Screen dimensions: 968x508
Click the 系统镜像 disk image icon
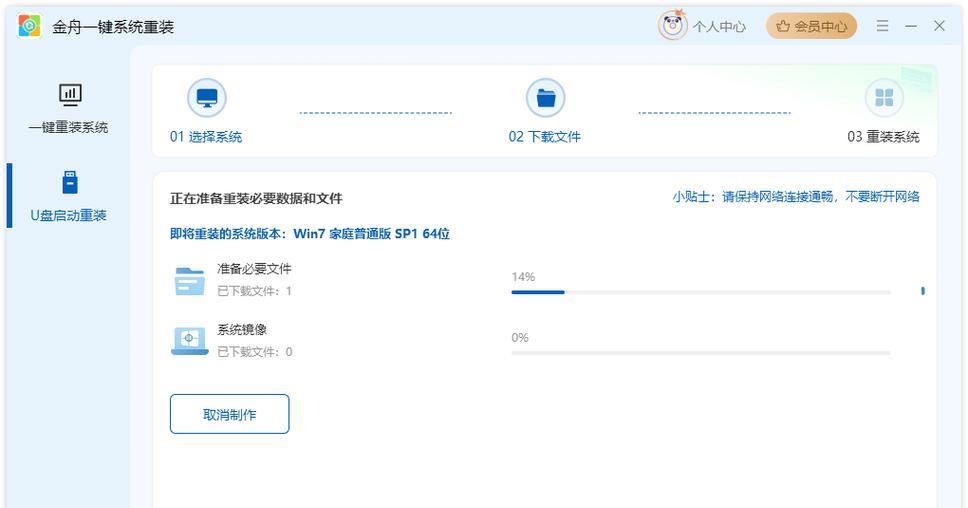point(189,341)
